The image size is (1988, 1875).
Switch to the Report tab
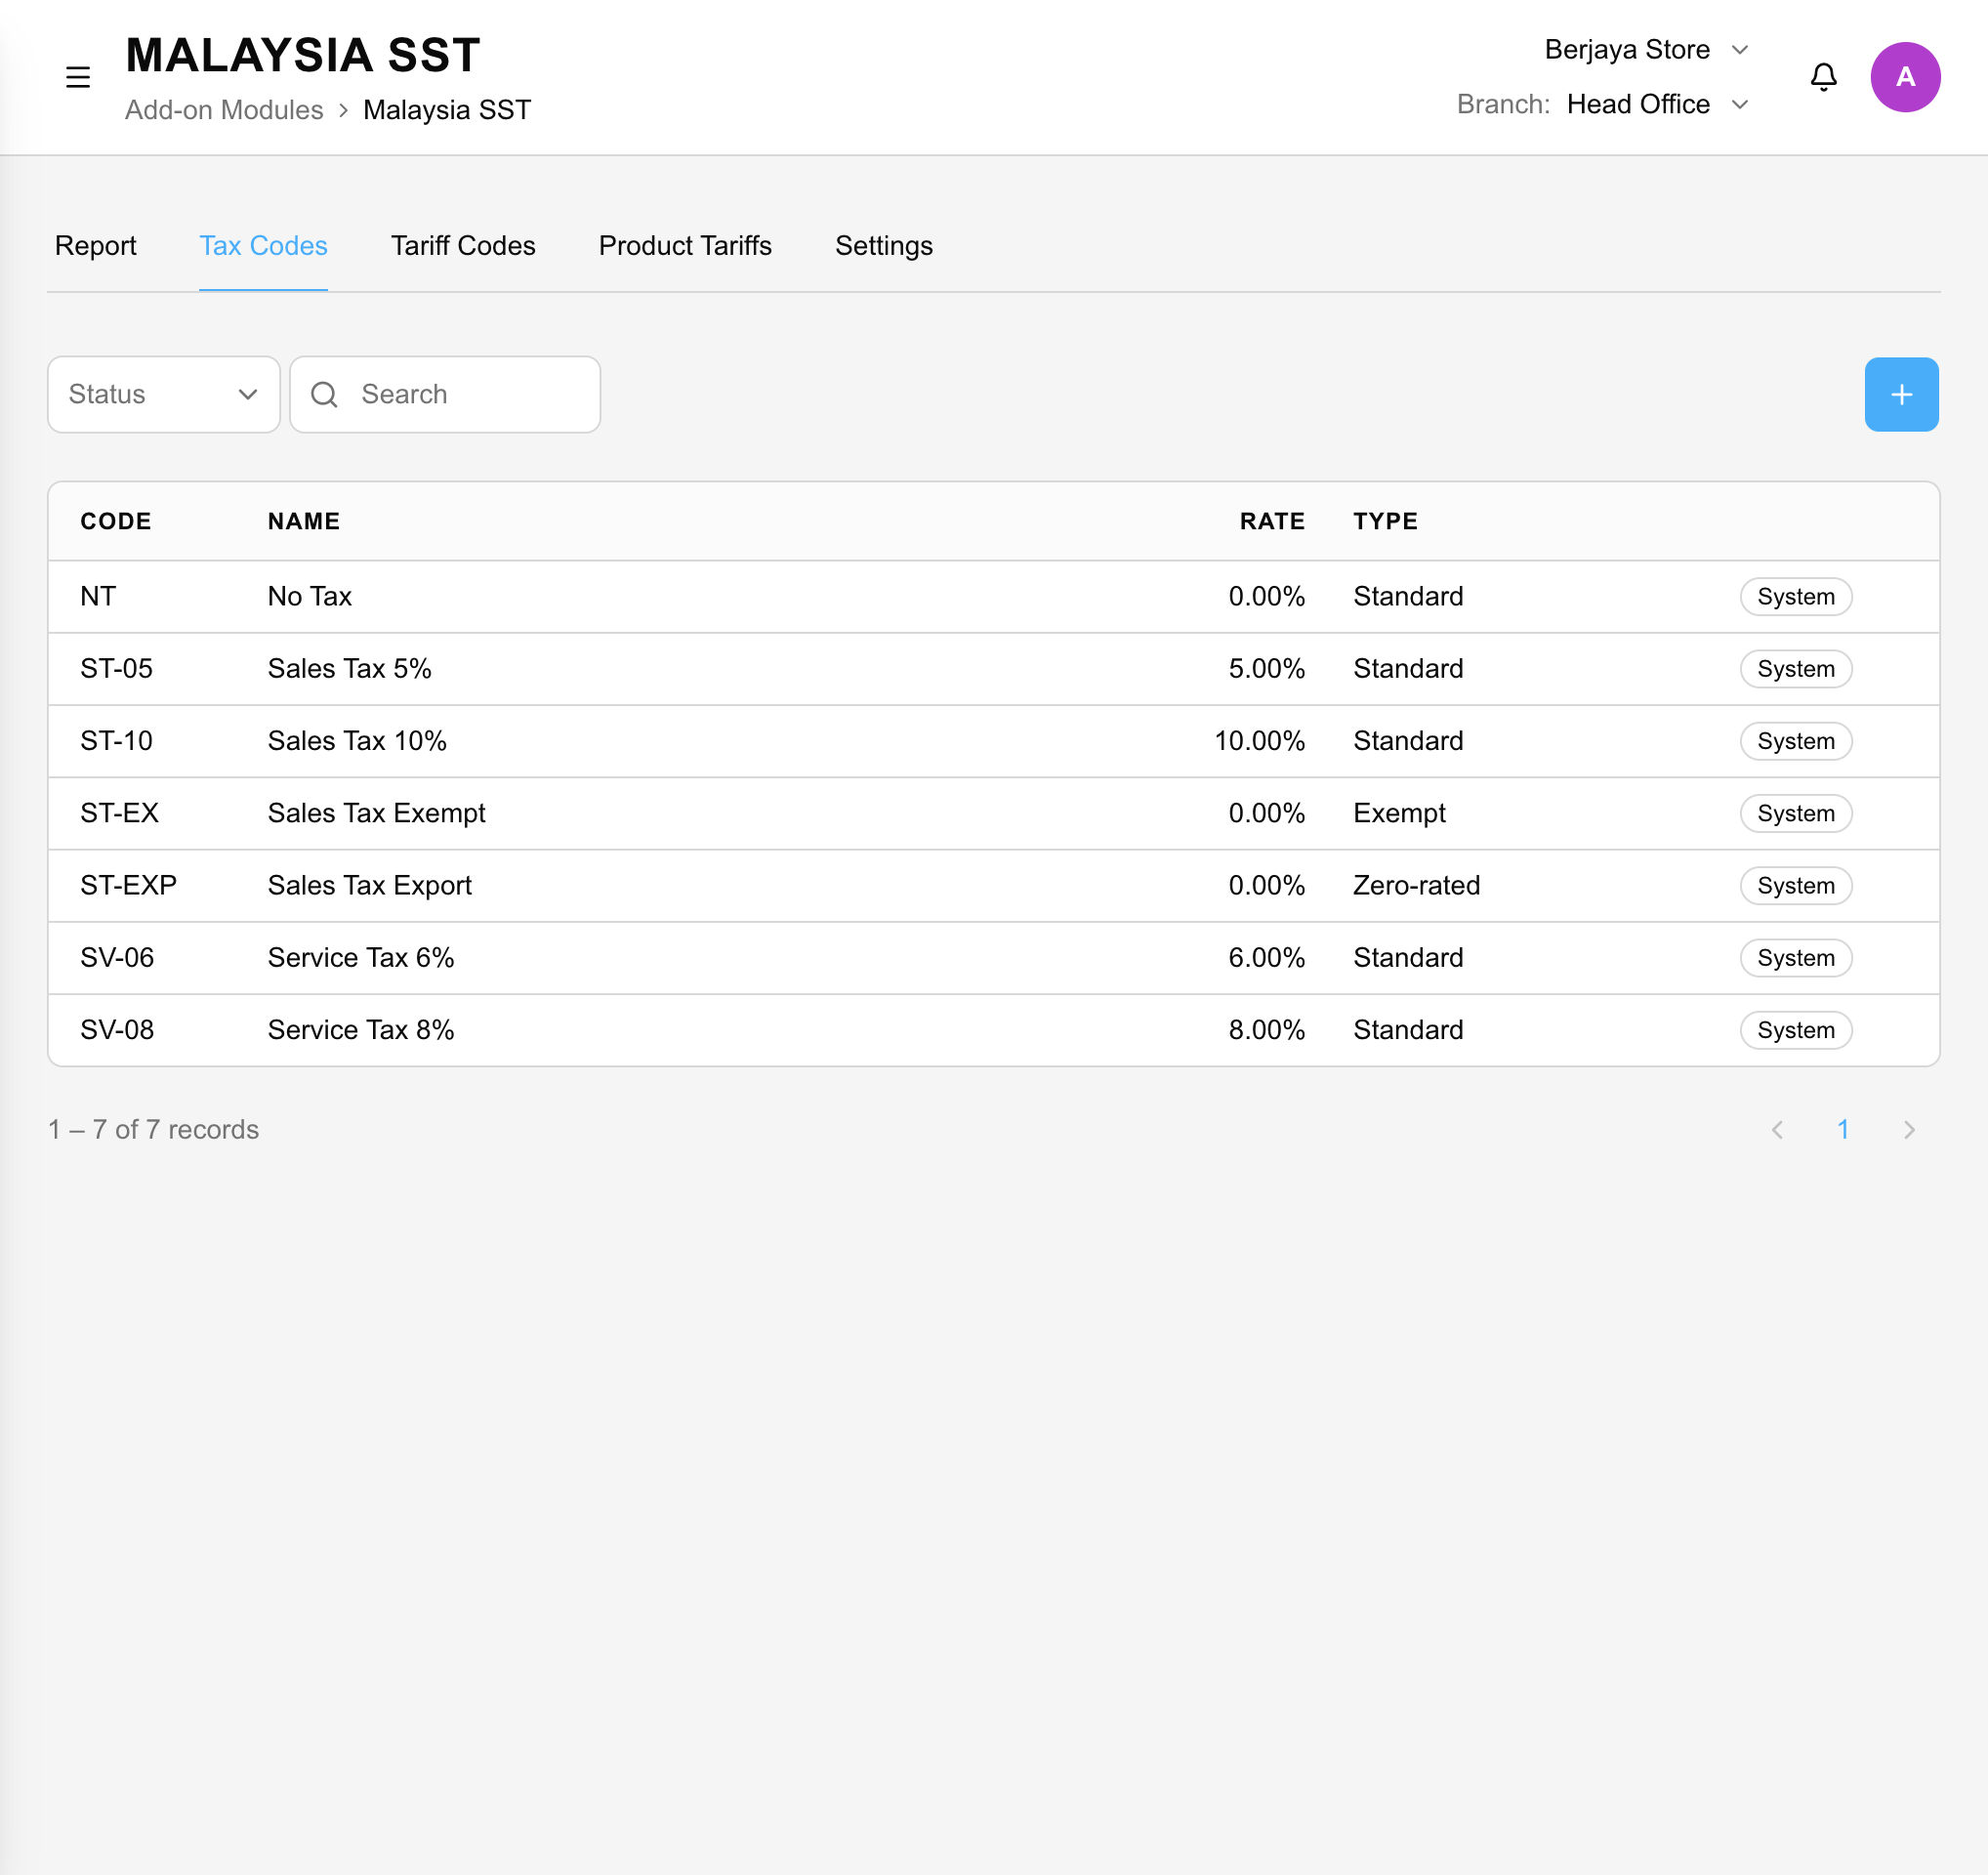95,246
